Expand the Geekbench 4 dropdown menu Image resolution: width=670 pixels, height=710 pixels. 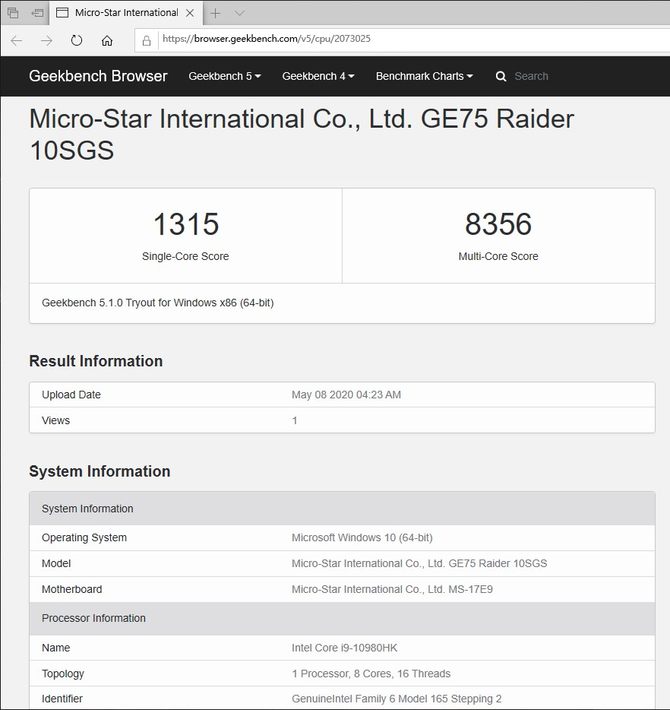coord(318,76)
